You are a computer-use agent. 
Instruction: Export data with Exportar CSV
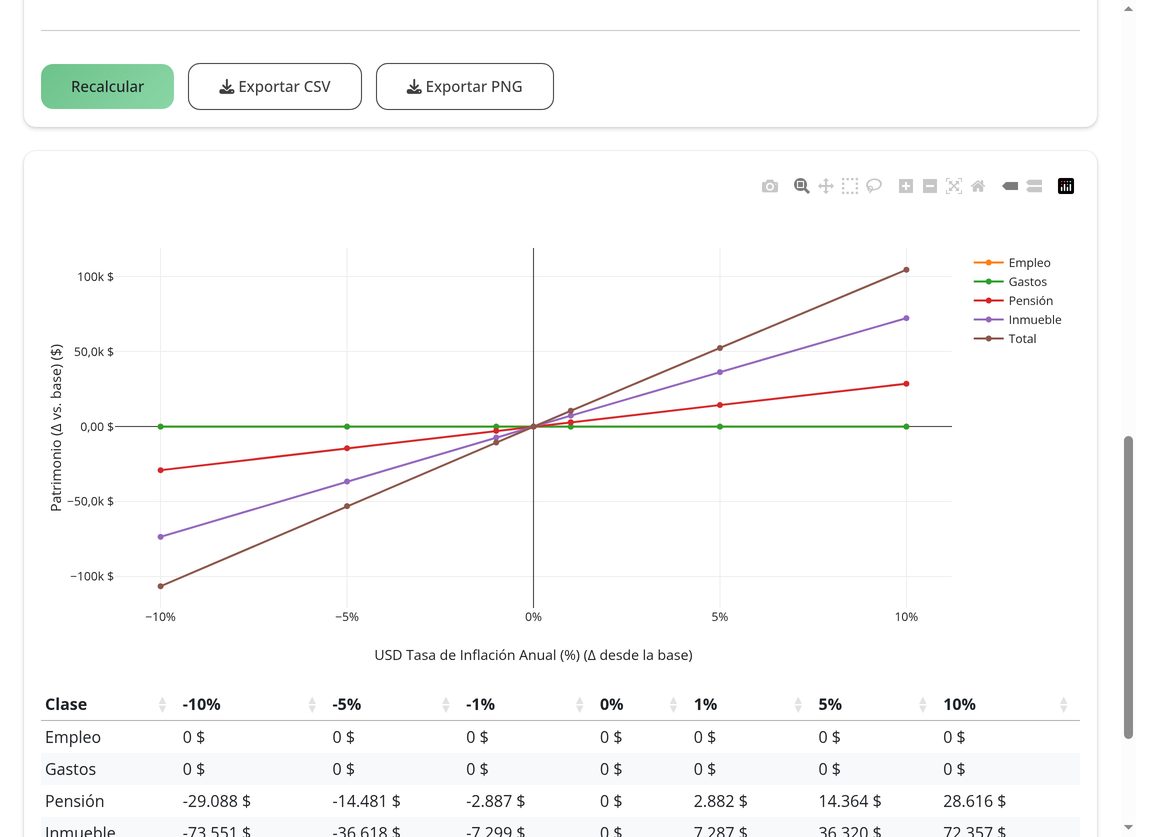(274, 87)
